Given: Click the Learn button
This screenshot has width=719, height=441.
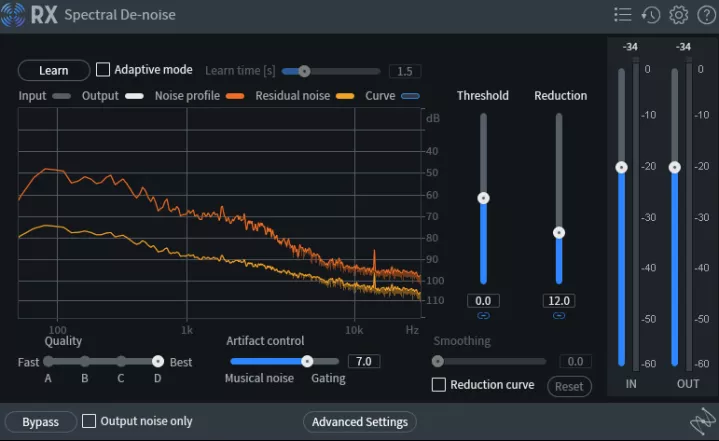Looking at the screenshot, I should coord(54,71).
